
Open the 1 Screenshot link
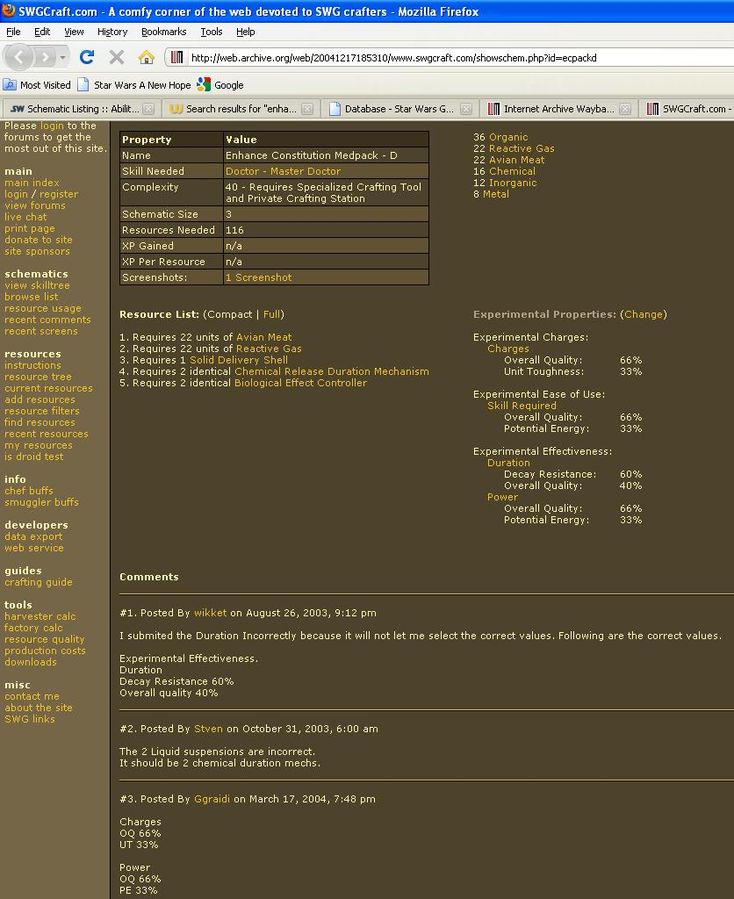(x=259, y=277)
